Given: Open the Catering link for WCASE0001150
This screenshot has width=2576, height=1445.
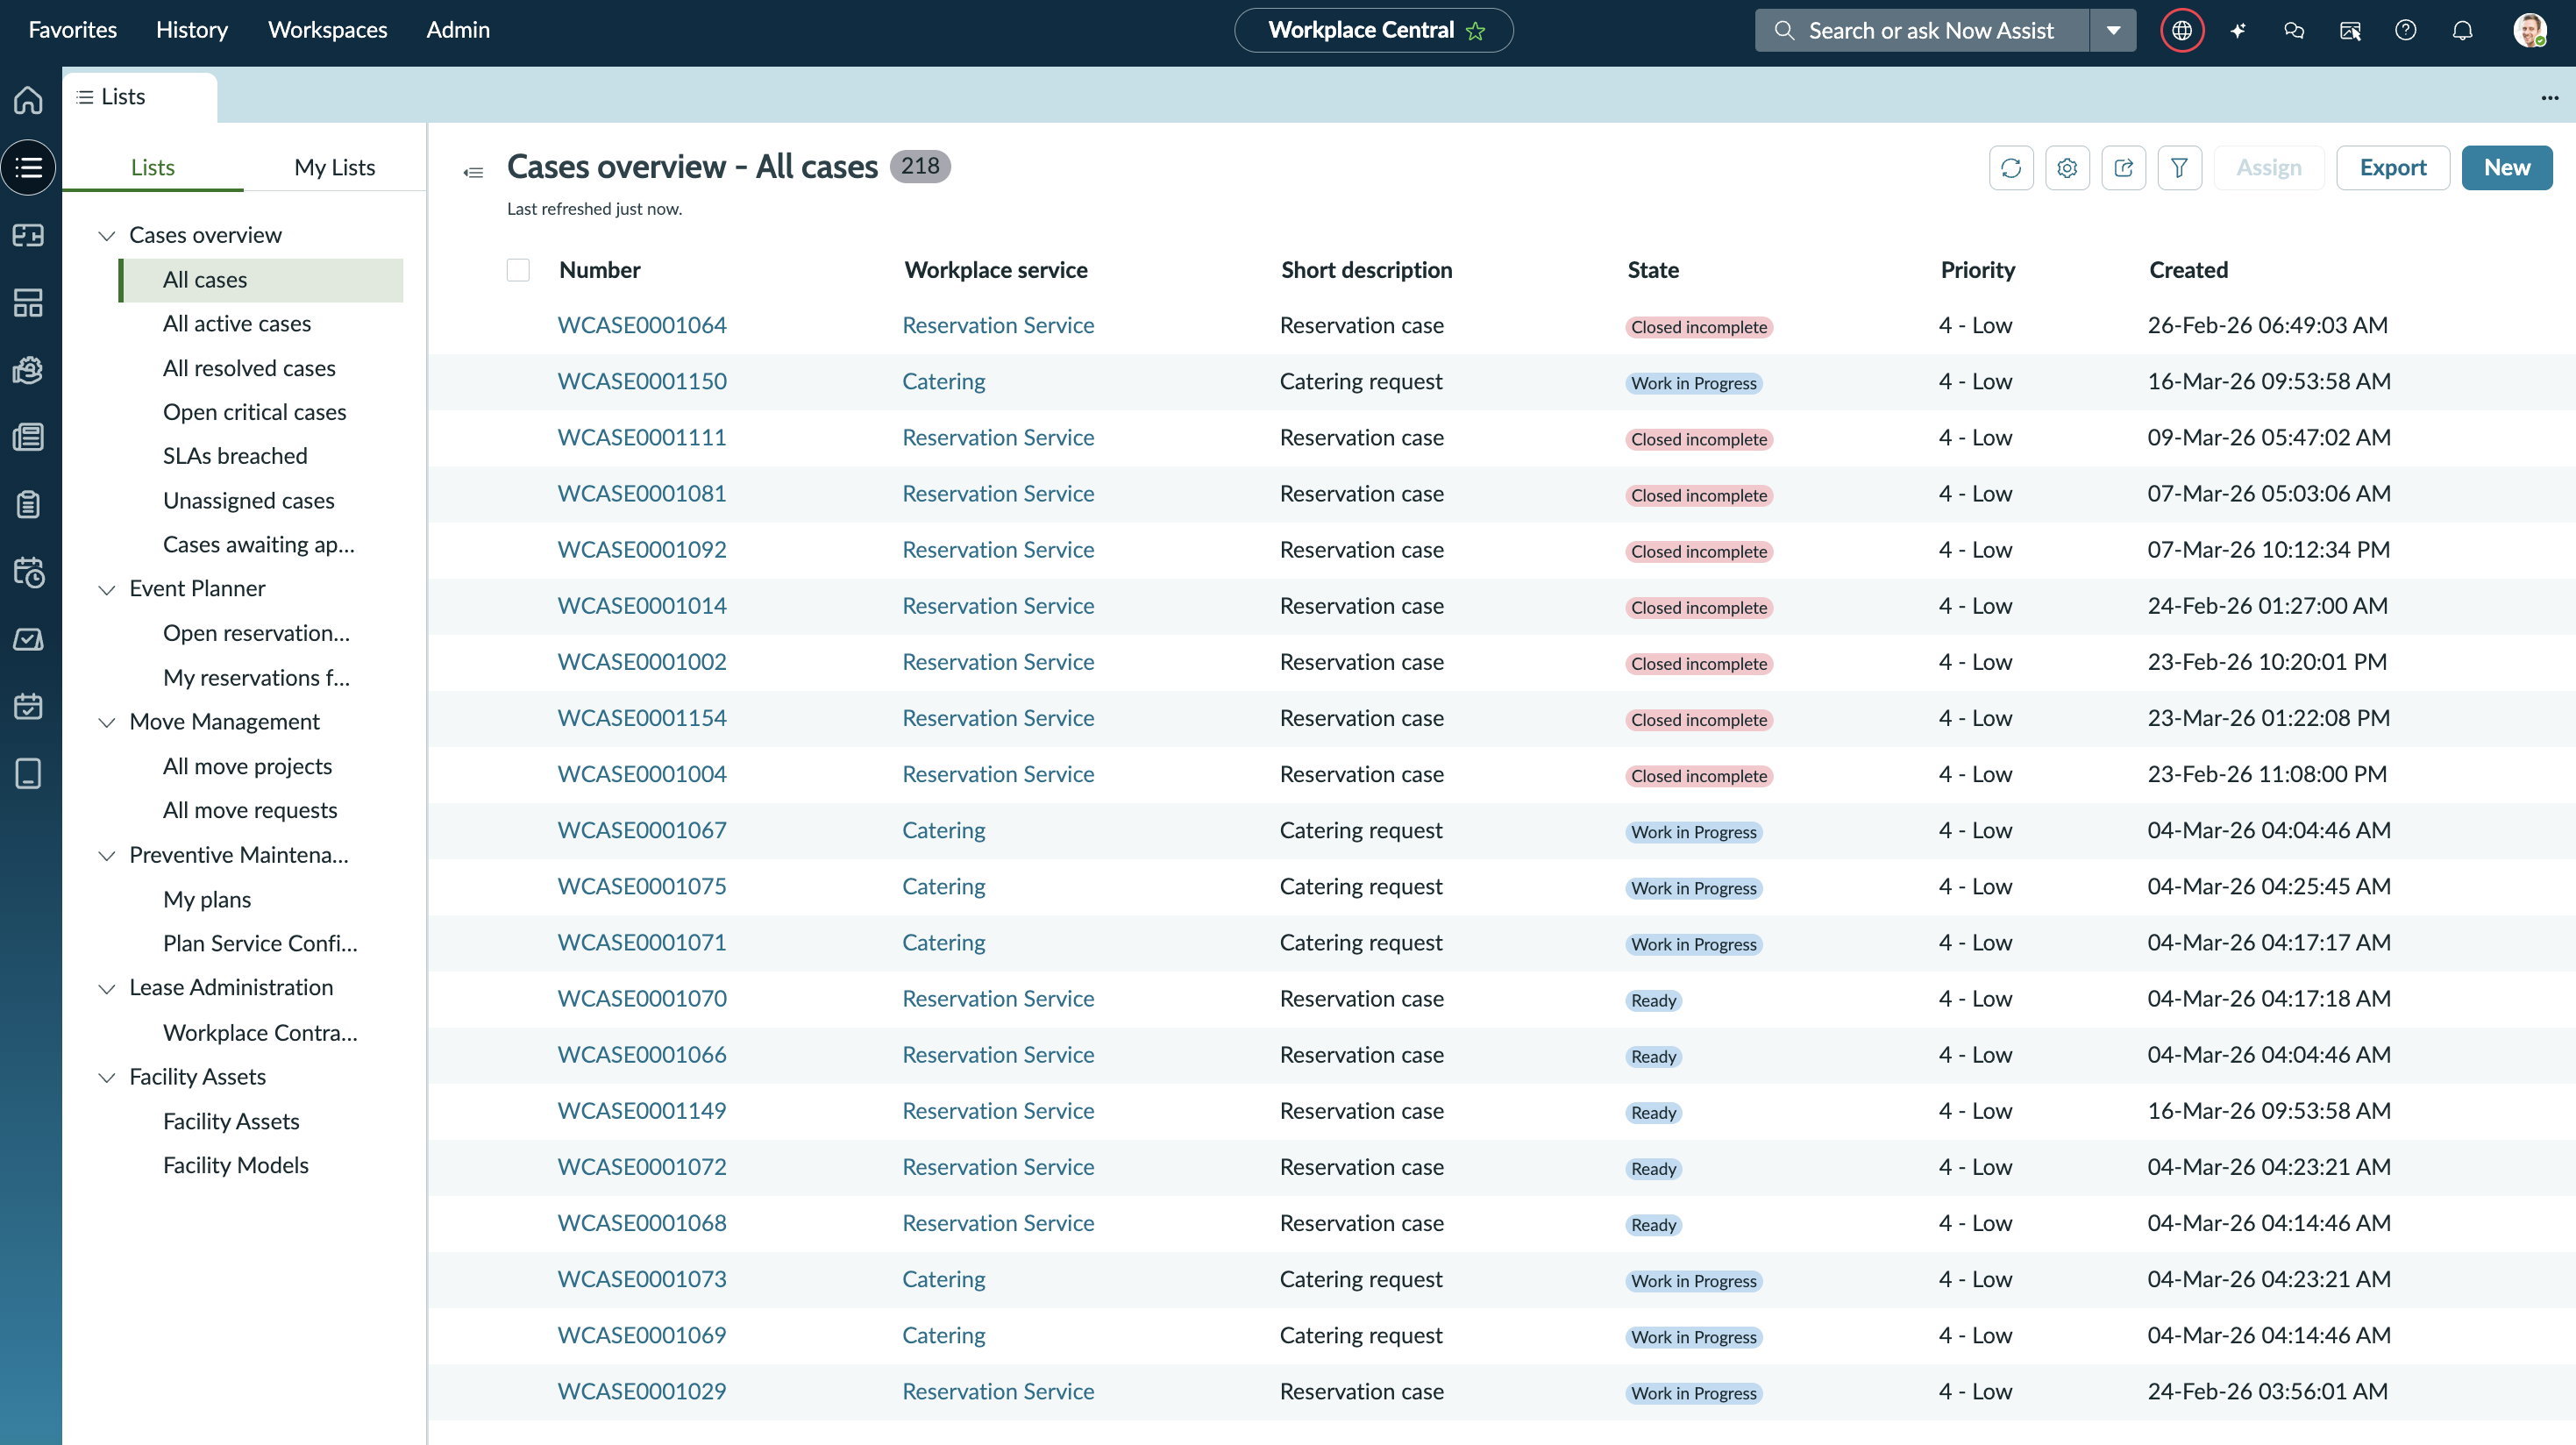Looking at the screenshot, I should pos(943,381).
